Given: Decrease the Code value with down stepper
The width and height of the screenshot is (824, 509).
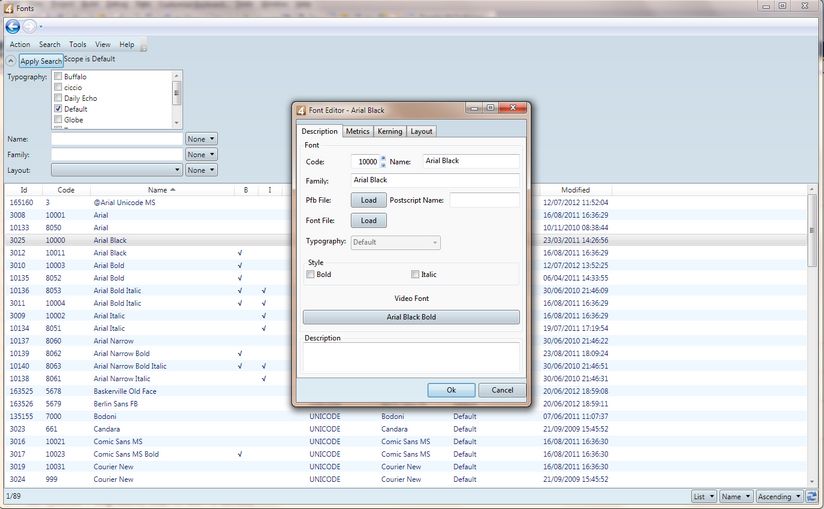Looking at the screenshot, I should point(383,165).
